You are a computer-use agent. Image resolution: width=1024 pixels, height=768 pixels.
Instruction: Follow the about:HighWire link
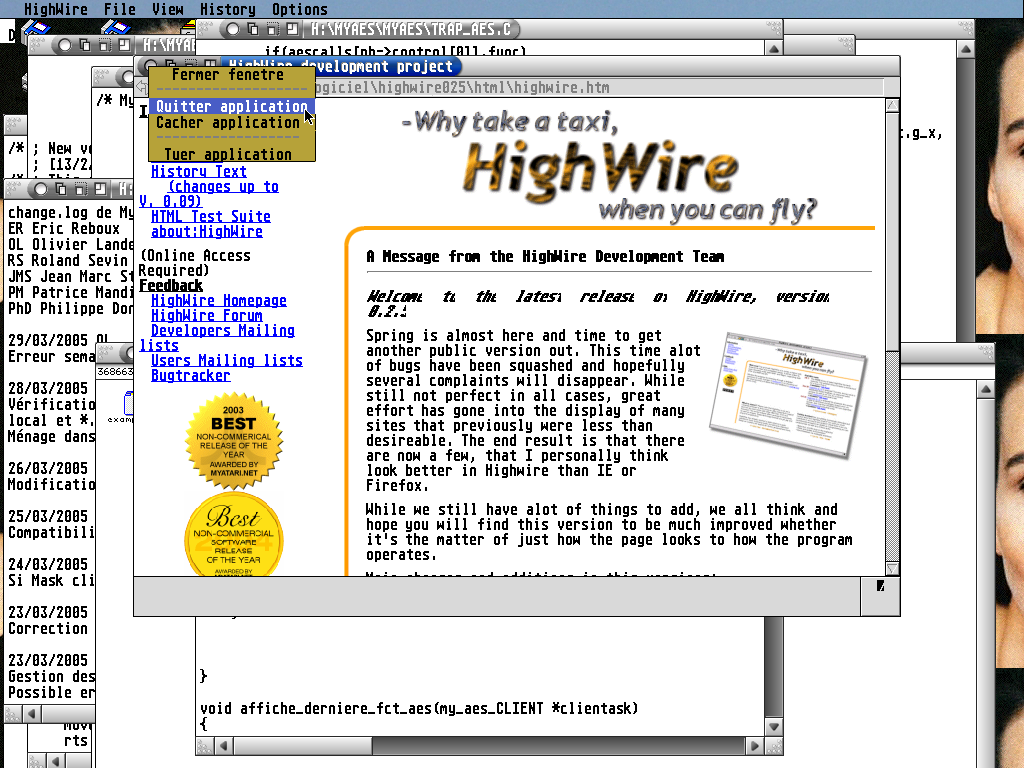[x=206, y=232]
